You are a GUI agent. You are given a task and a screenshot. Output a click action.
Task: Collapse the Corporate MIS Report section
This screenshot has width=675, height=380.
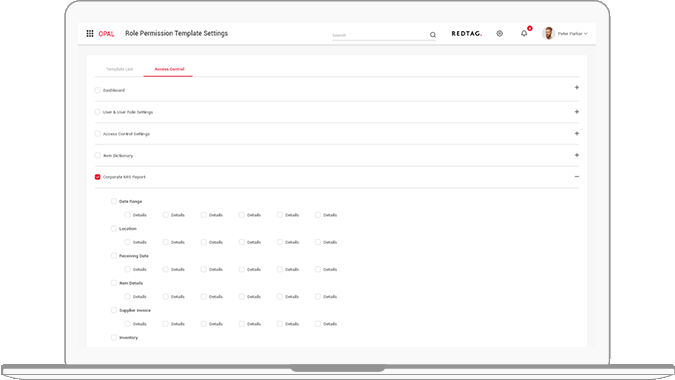(577, 176)
